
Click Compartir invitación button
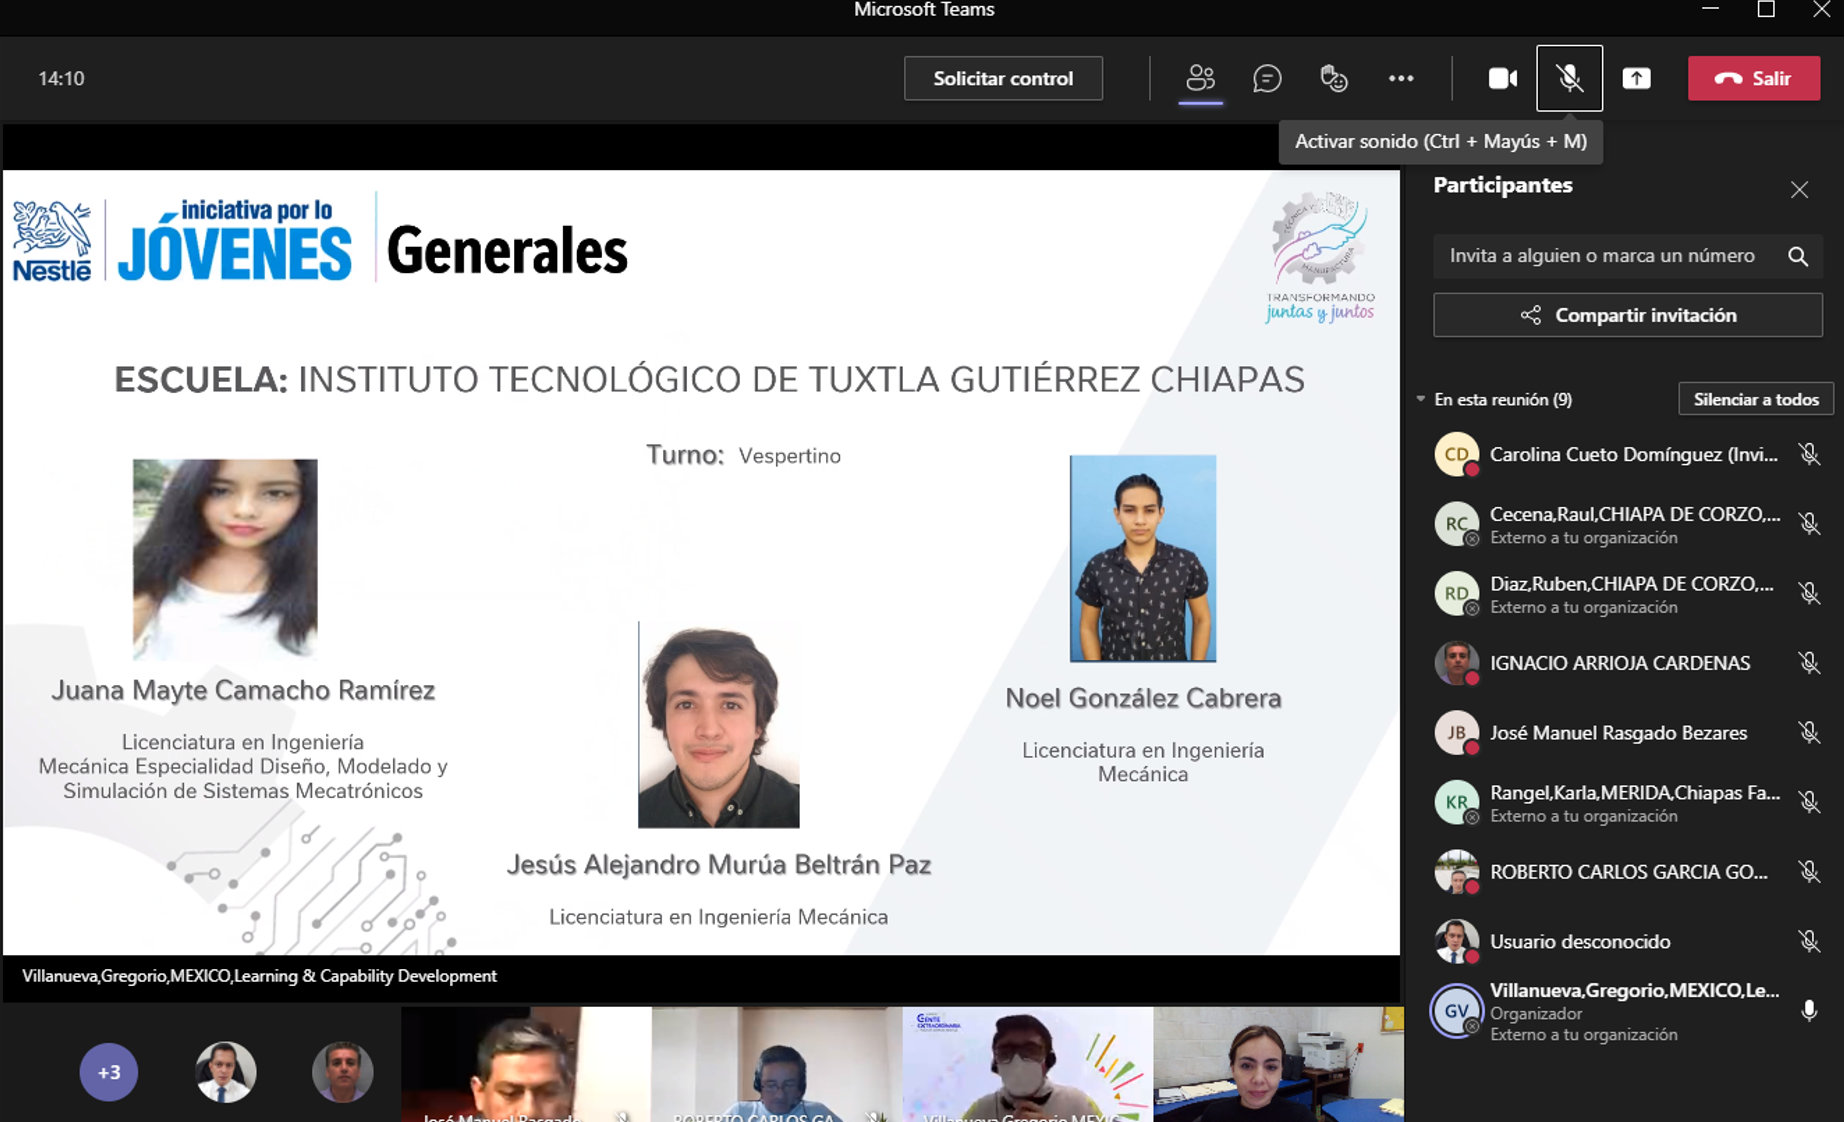coord(1627,315)
